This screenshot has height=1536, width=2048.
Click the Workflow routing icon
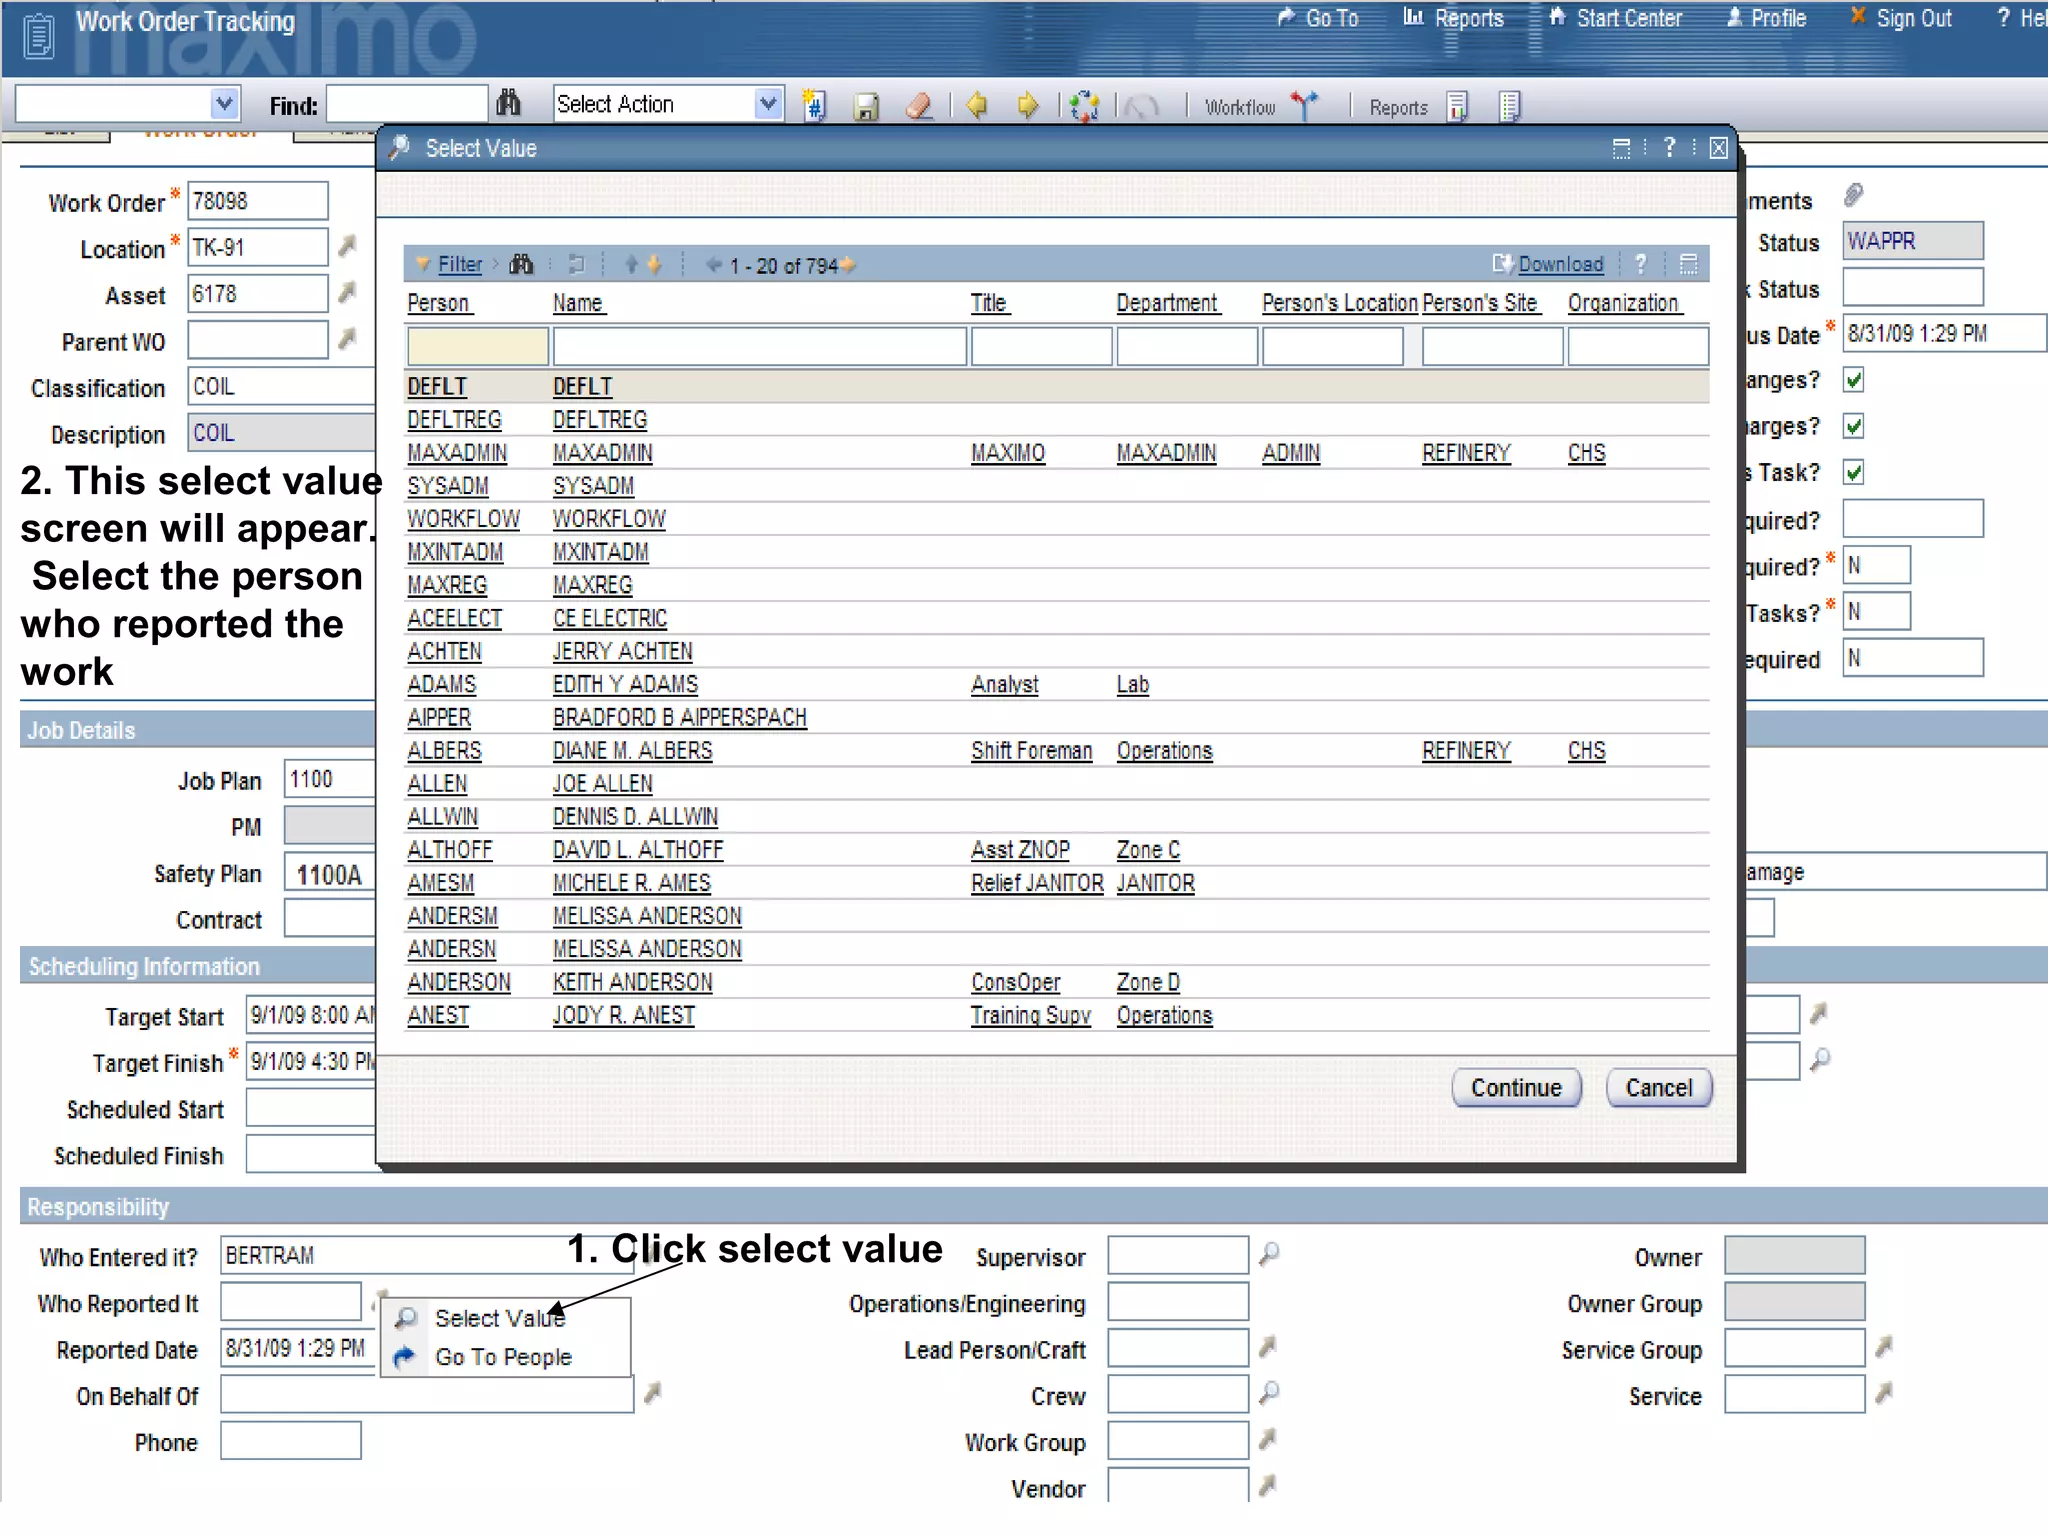(x=1304, y=105)
